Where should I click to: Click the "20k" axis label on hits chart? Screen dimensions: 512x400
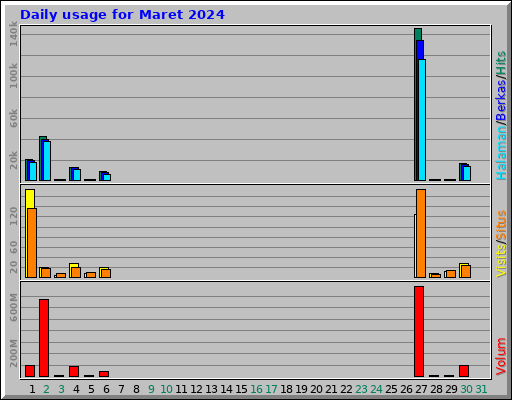13,160
